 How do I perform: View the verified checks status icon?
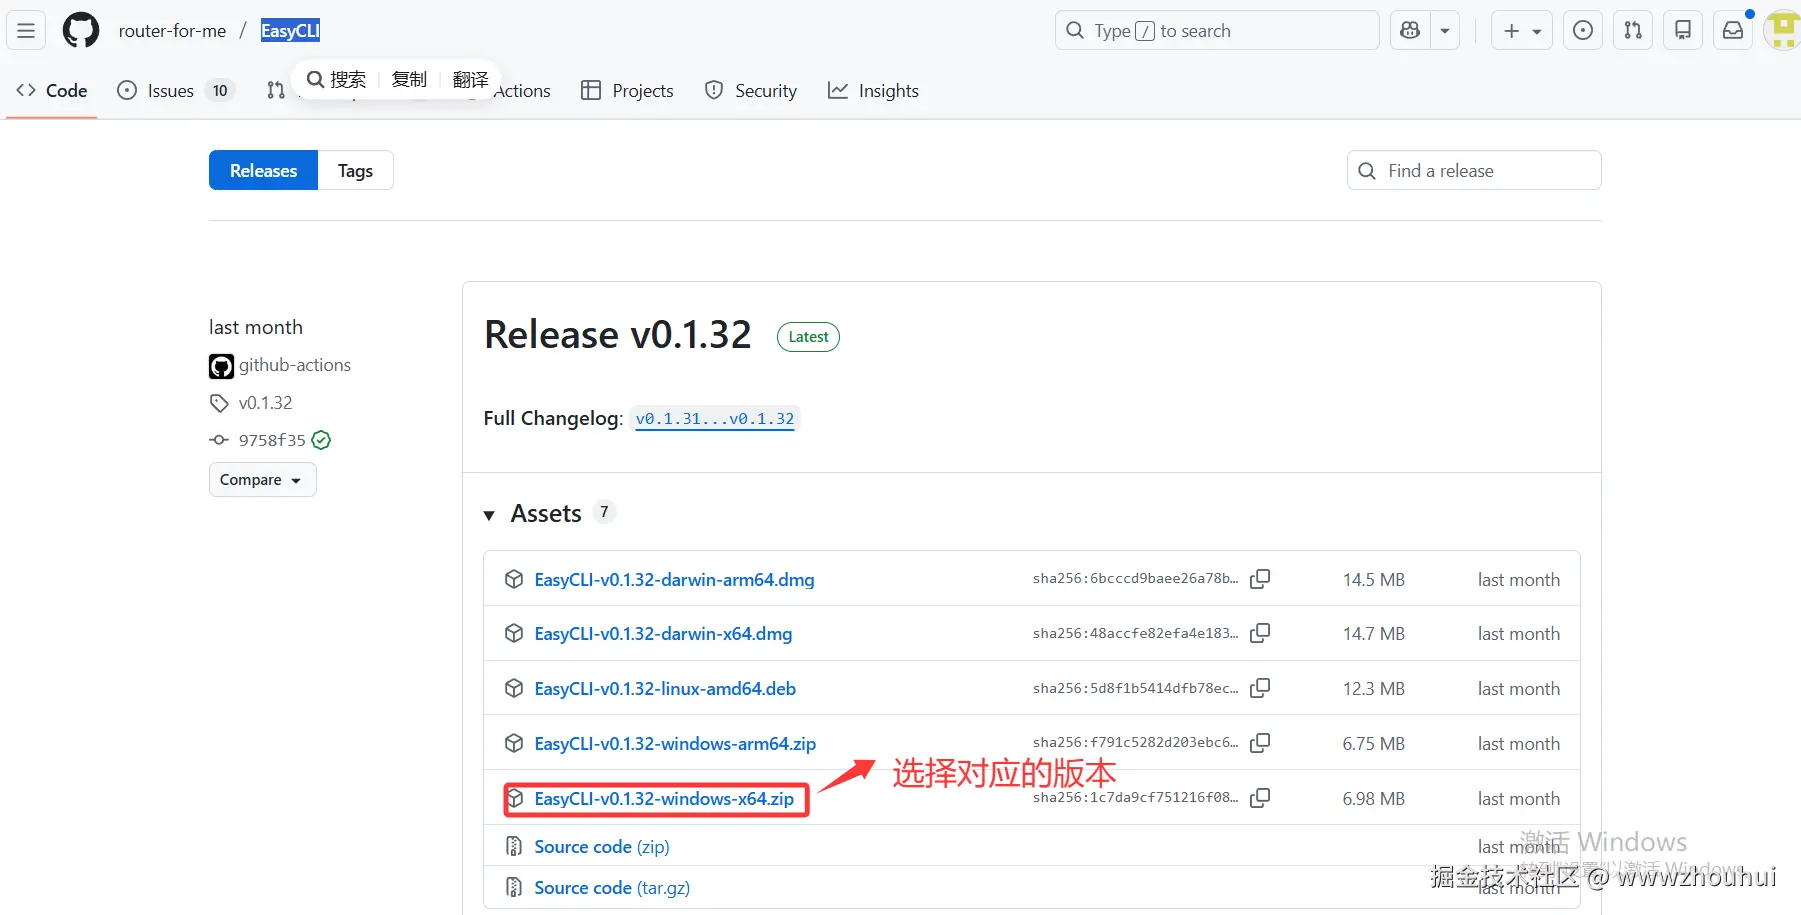[x=321, y=440]
